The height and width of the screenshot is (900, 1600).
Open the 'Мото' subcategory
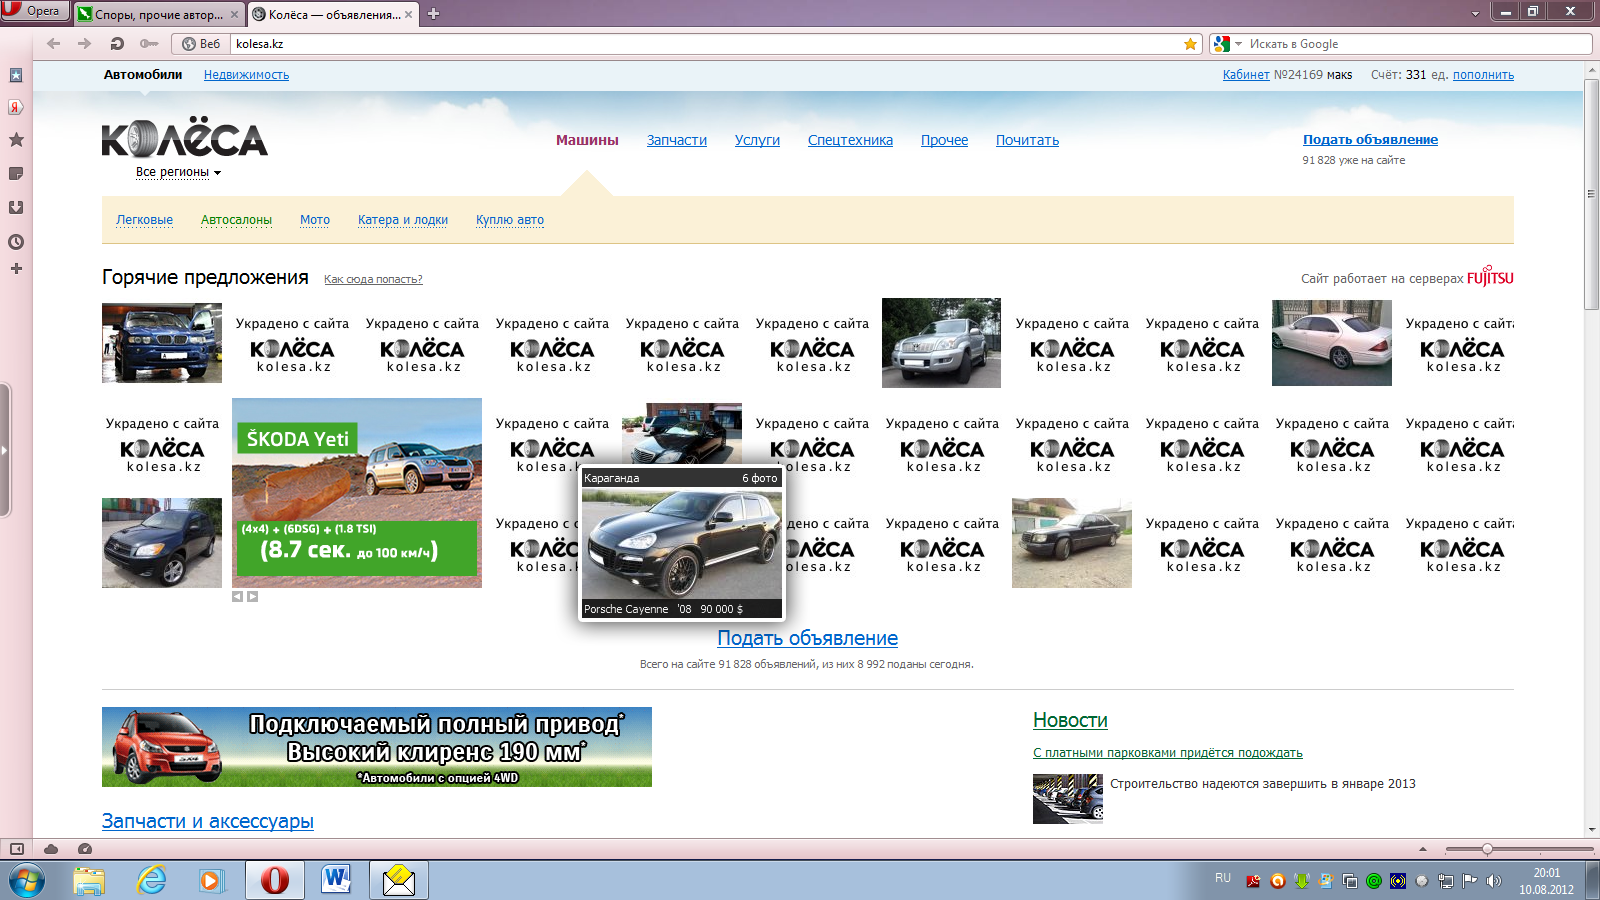(x=315, y=220)
